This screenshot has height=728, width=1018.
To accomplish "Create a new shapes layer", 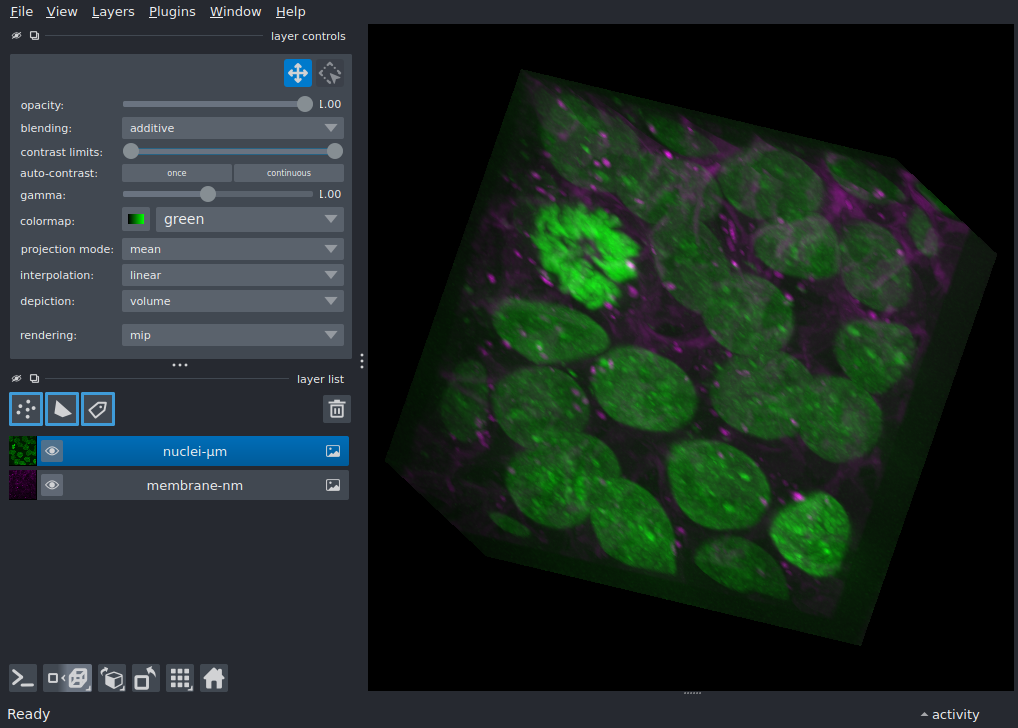I will (62, 408).
